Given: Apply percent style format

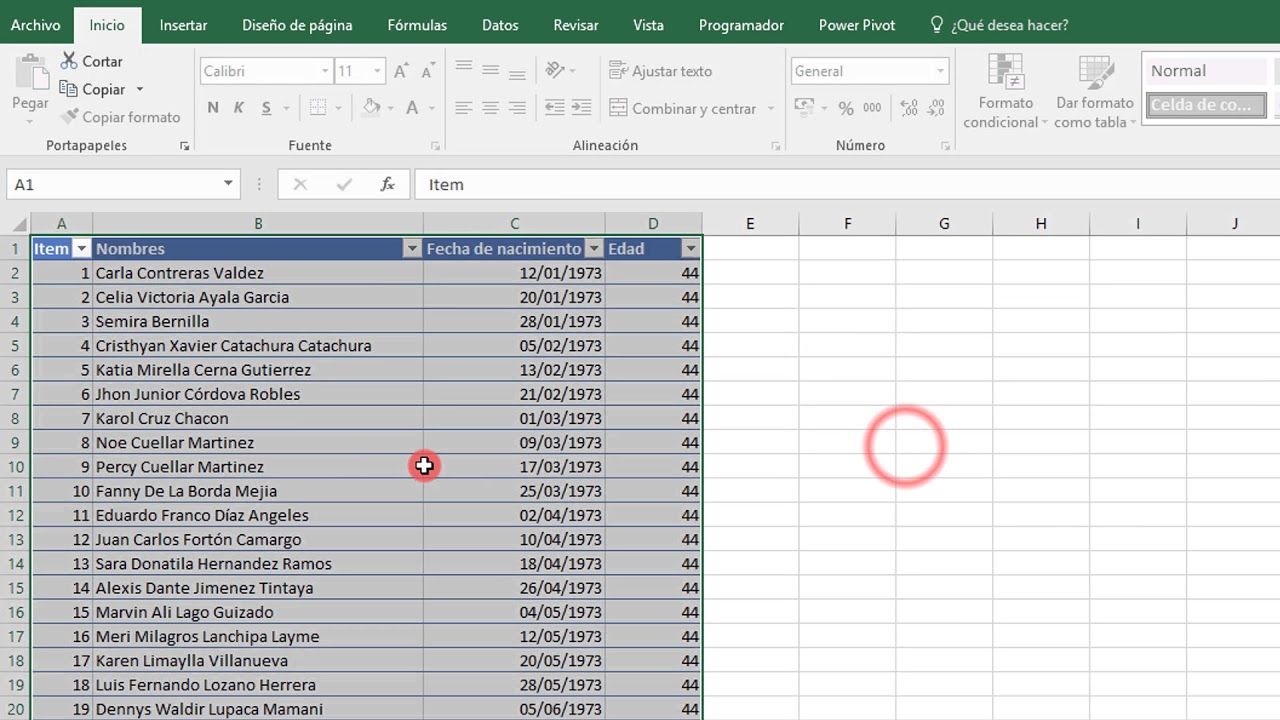Looking at the screenshot, I should point(846,108).
